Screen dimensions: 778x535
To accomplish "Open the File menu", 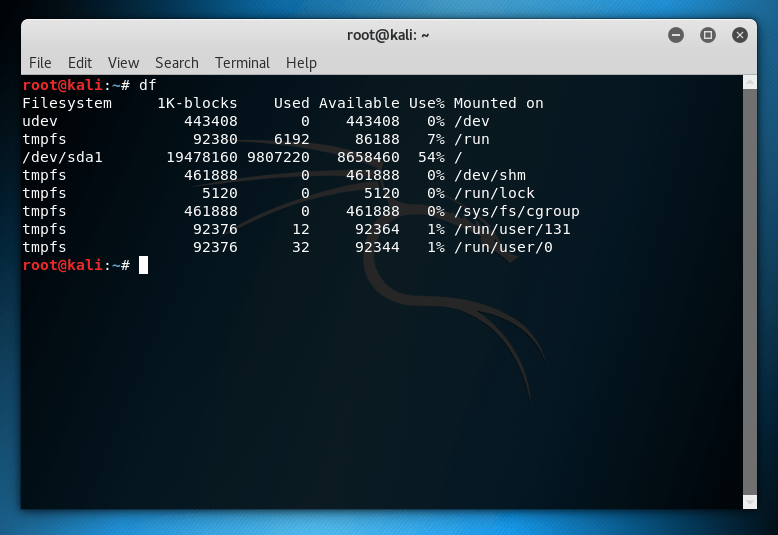I will pyautogui.click(x=40, y=63).
